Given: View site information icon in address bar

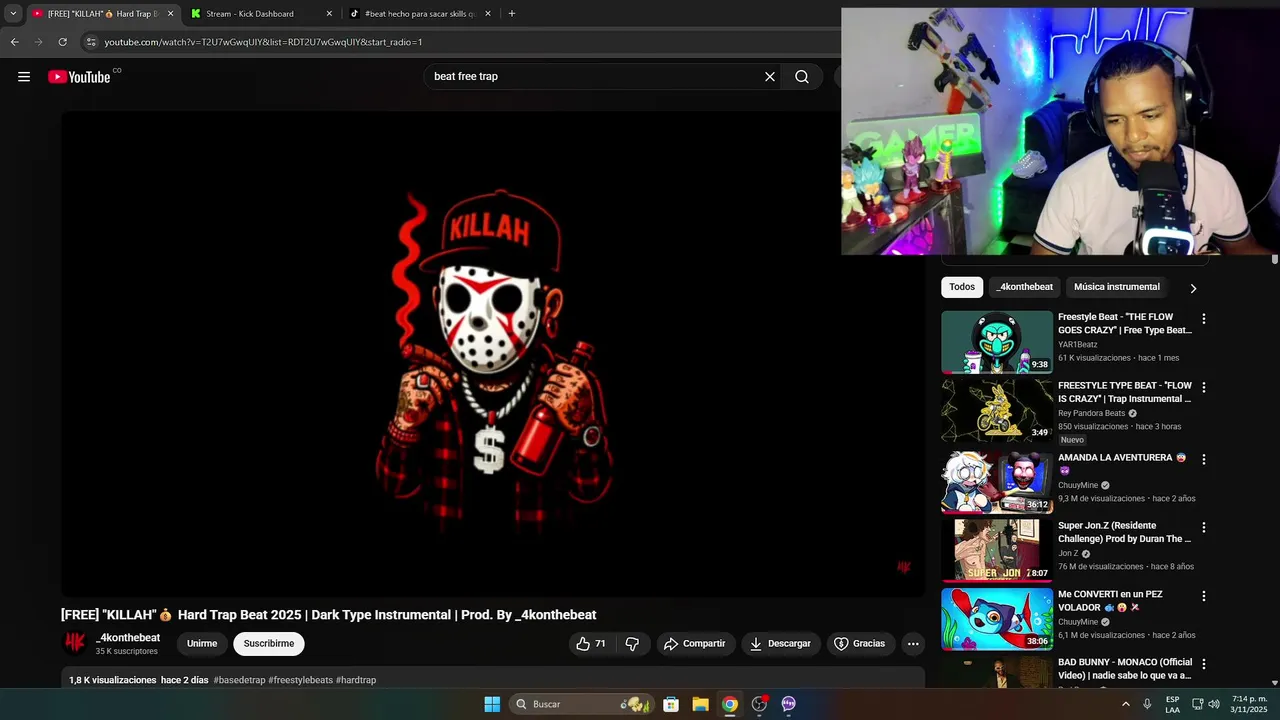Looking at the screenshot, I should coord(91,42).
